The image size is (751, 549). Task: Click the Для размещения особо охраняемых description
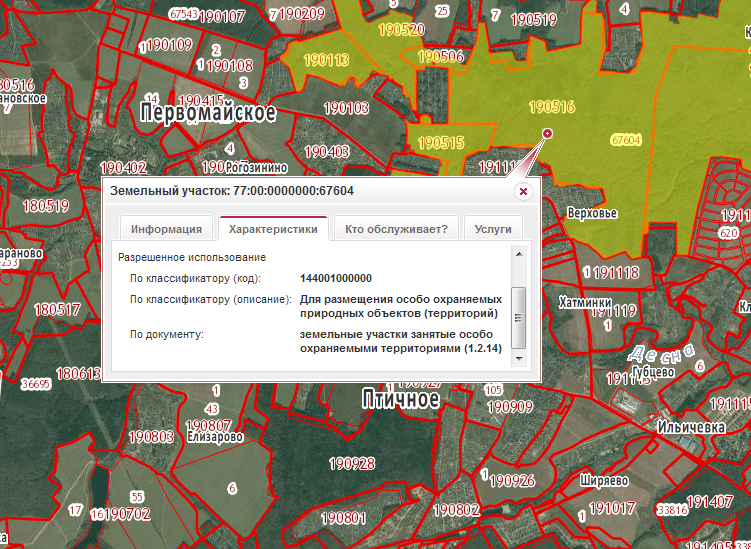pyautogui.click(x=401, y=307)
